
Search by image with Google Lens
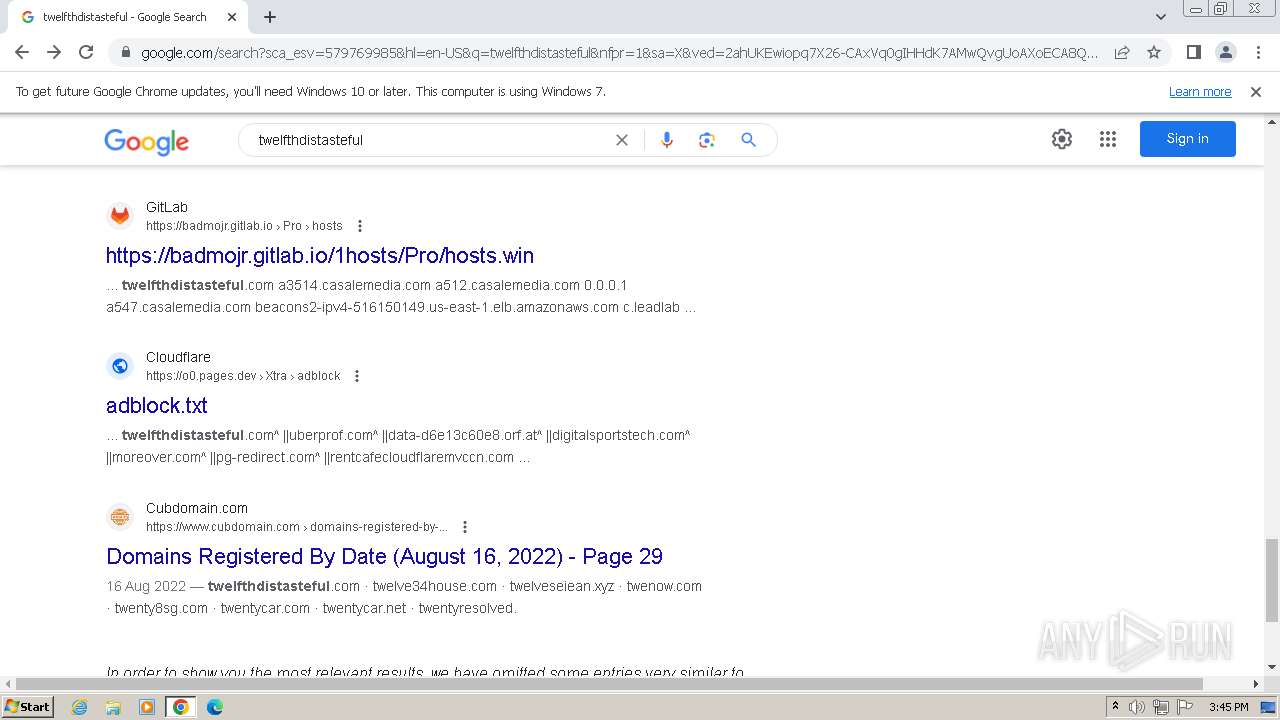pos(707,140)
